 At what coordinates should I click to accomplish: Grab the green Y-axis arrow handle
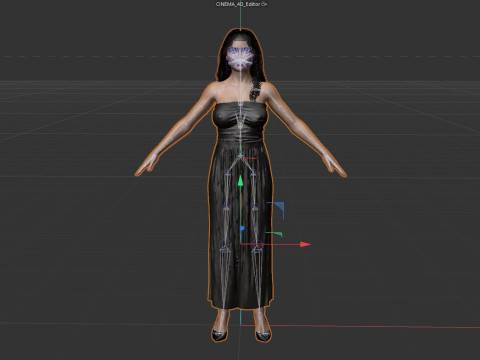tap(240, 181)
